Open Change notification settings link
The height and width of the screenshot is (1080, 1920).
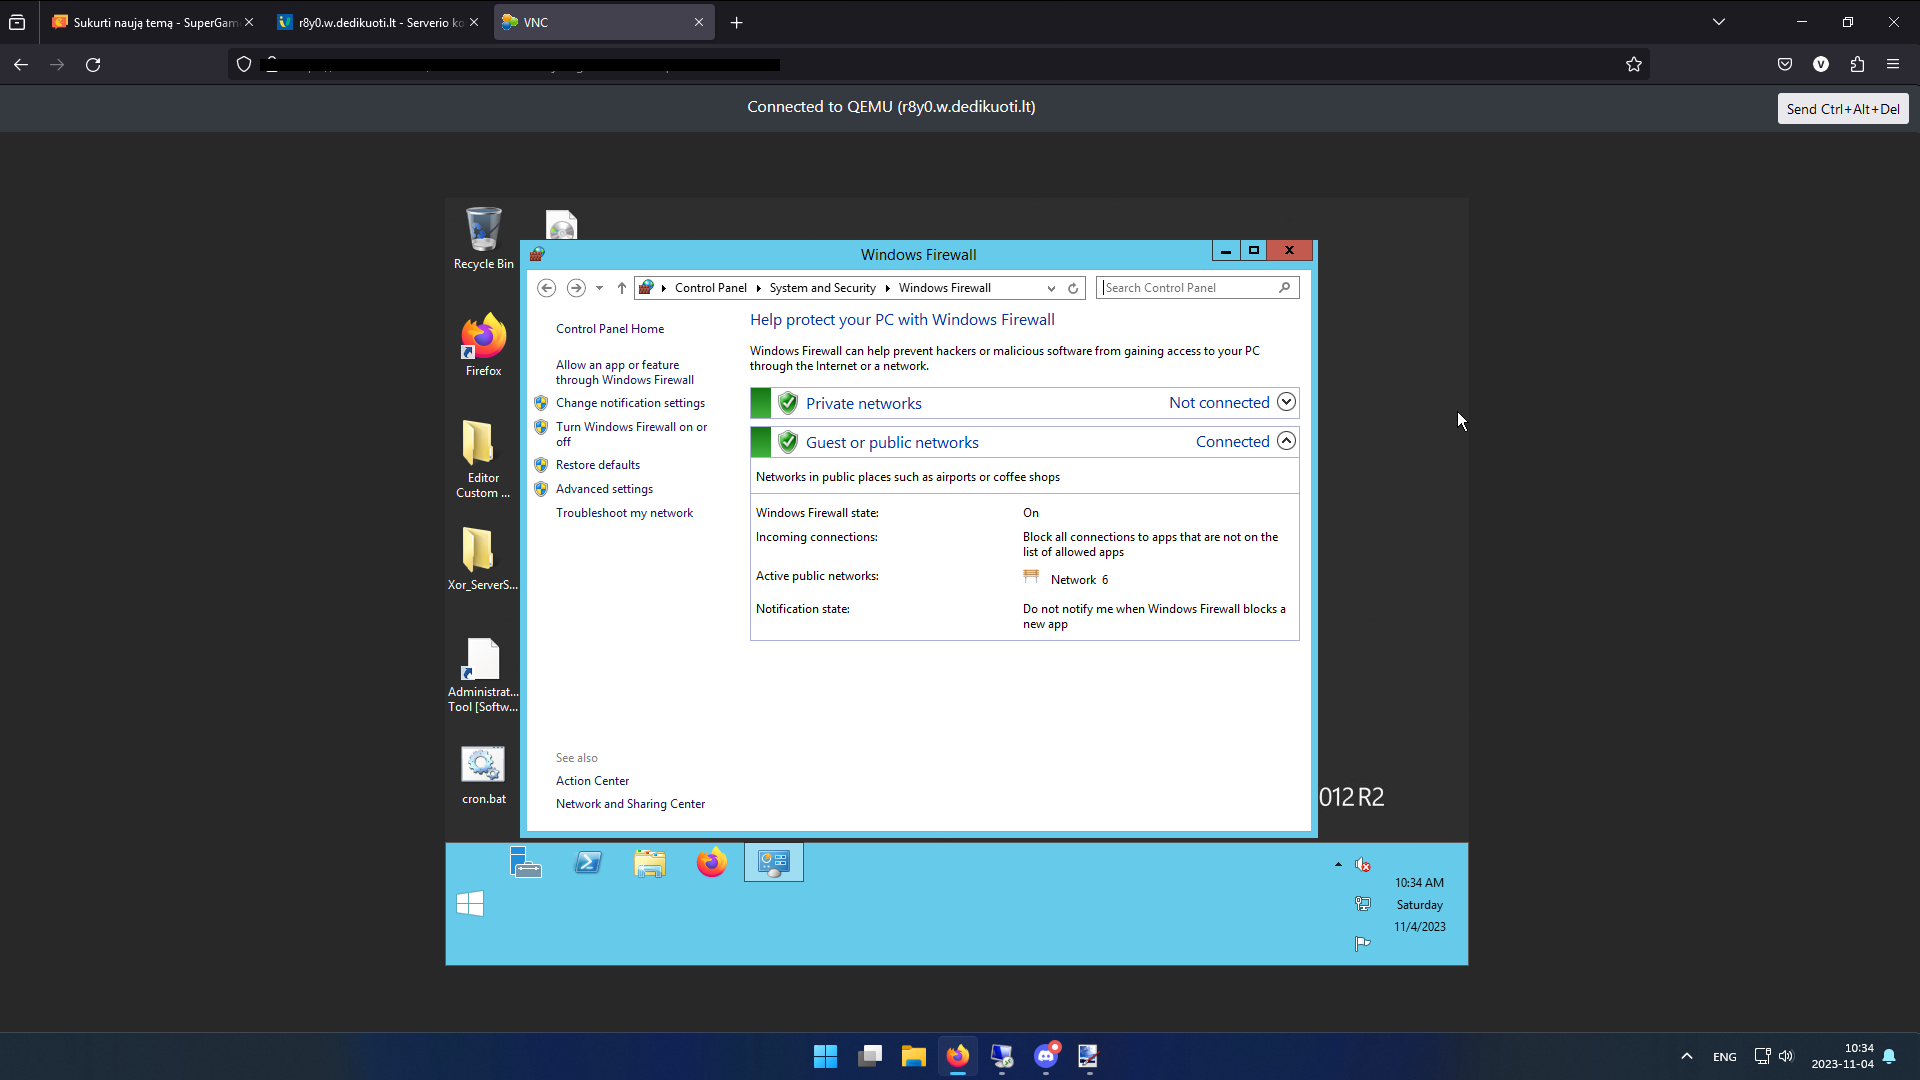(x=630, y=403)
